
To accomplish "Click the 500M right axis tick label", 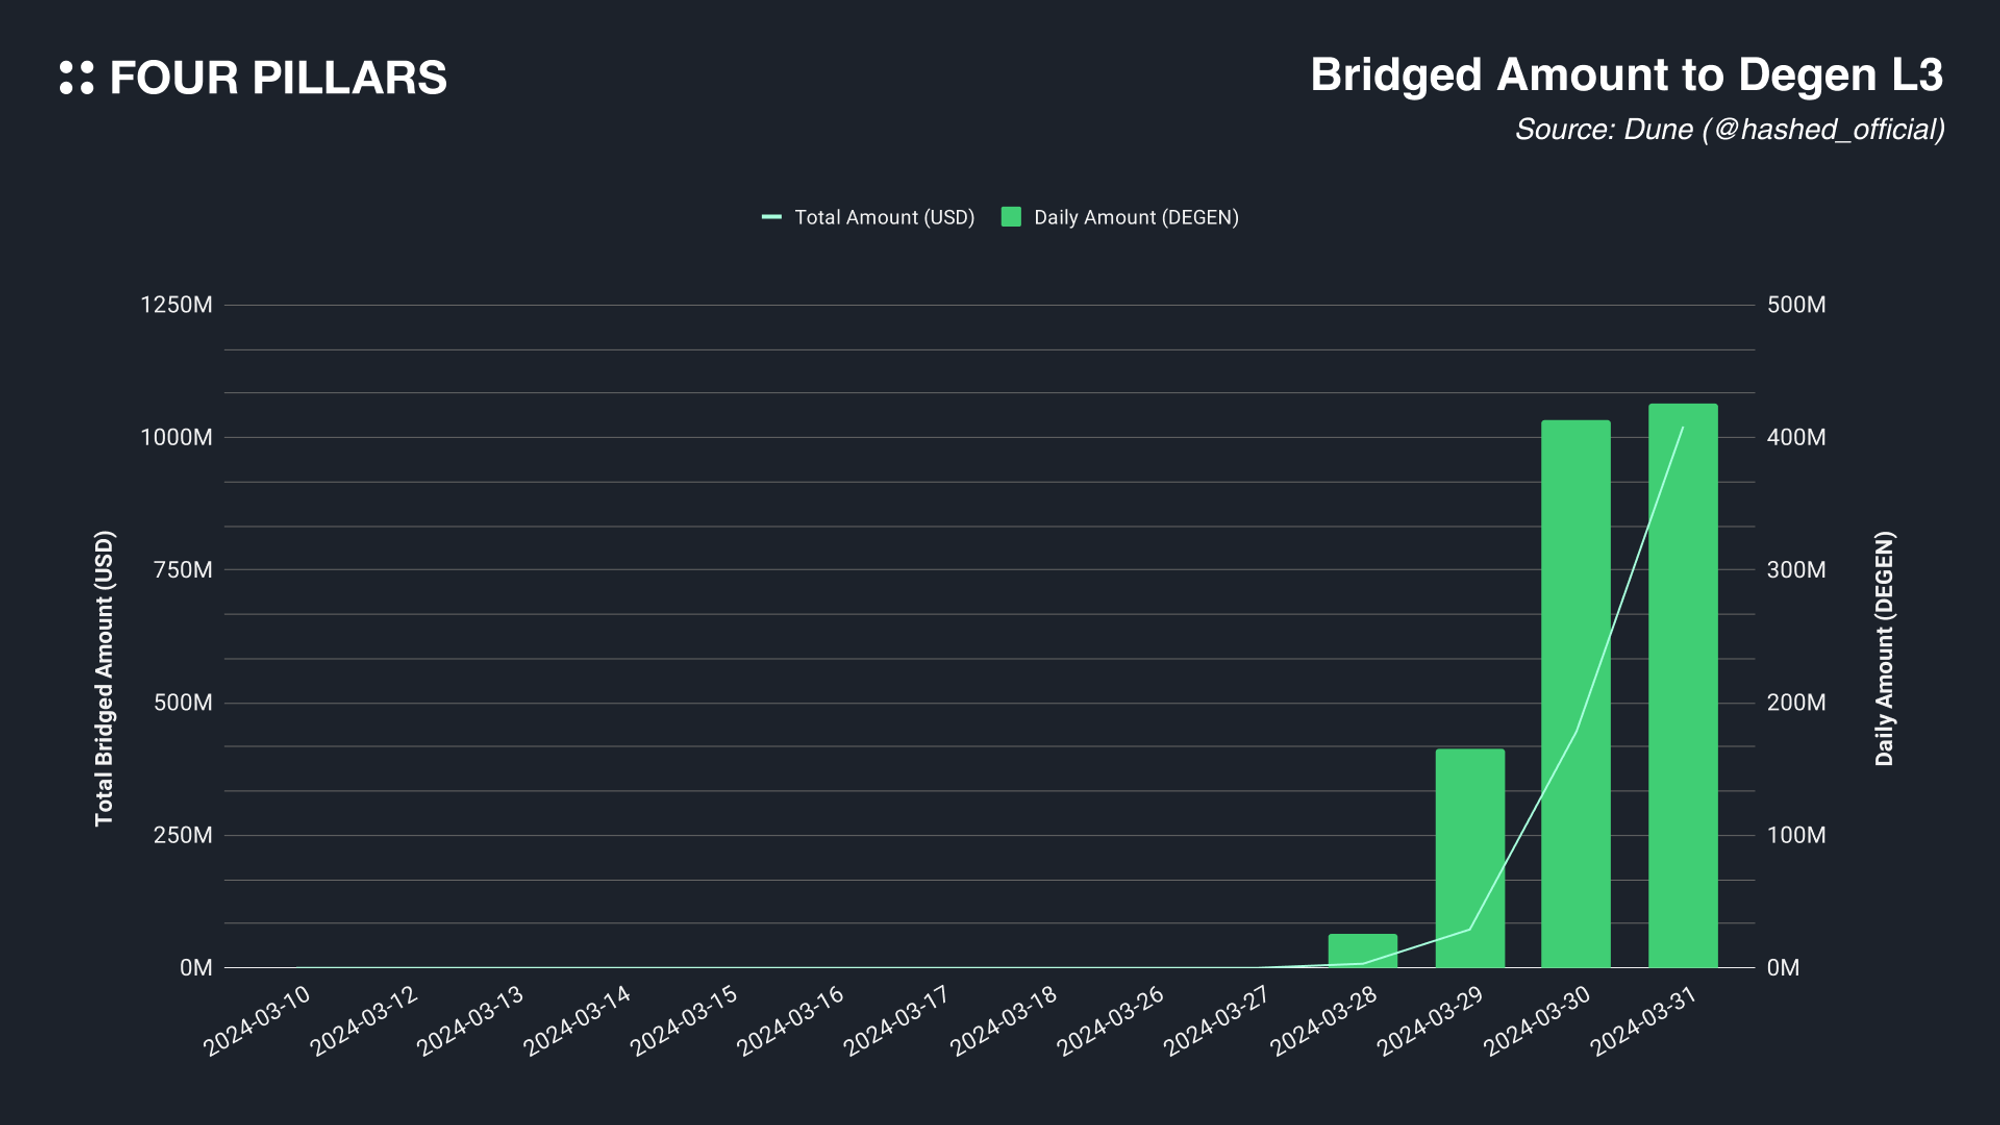I will point(1796,305).
